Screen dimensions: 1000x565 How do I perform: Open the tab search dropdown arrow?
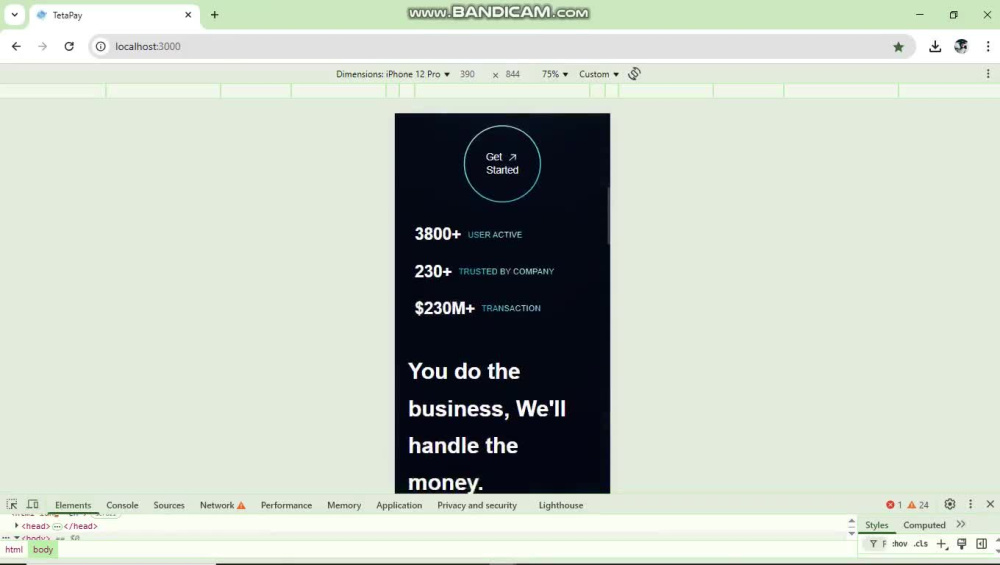pos(15,15)
